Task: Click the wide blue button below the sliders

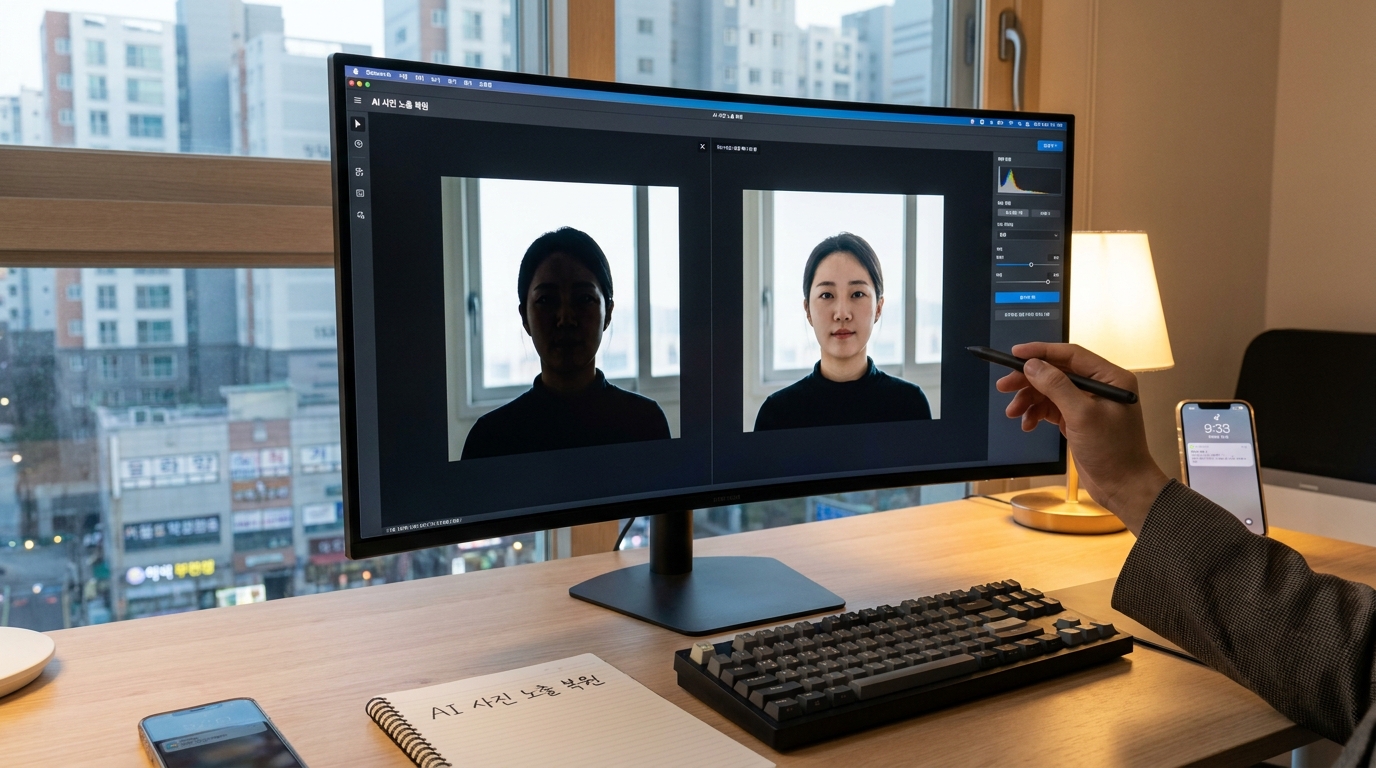Action: click(1027, 297)
